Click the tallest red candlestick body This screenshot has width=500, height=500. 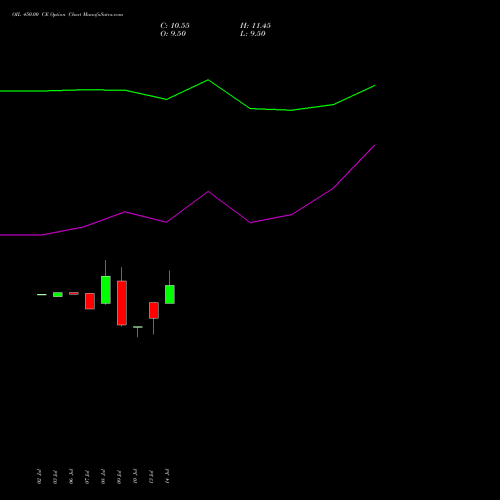tap(122, 303)
